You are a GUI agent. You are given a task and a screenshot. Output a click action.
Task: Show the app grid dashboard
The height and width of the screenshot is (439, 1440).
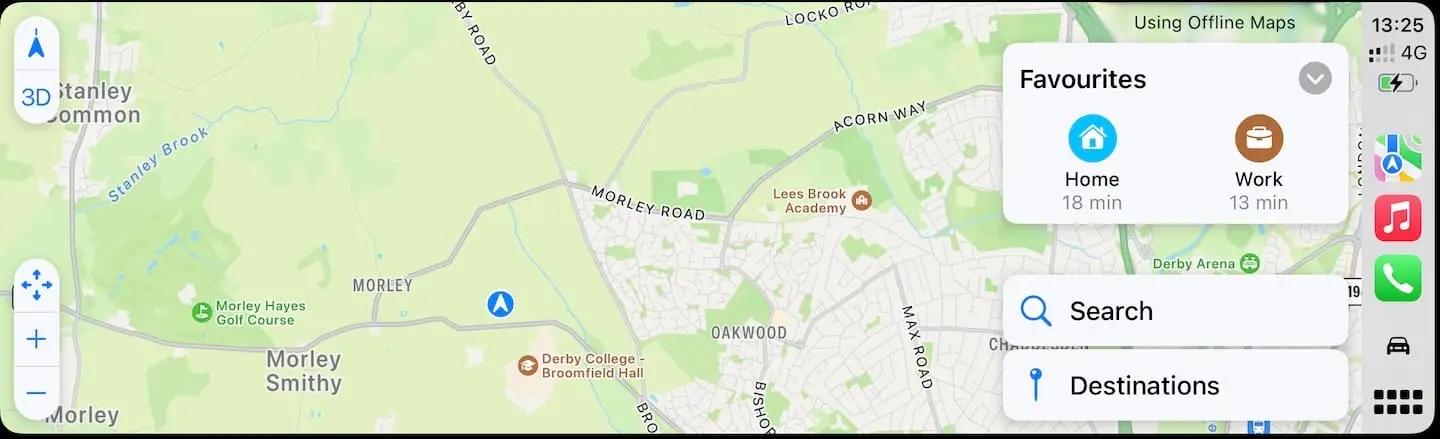tap(1398, 402)
